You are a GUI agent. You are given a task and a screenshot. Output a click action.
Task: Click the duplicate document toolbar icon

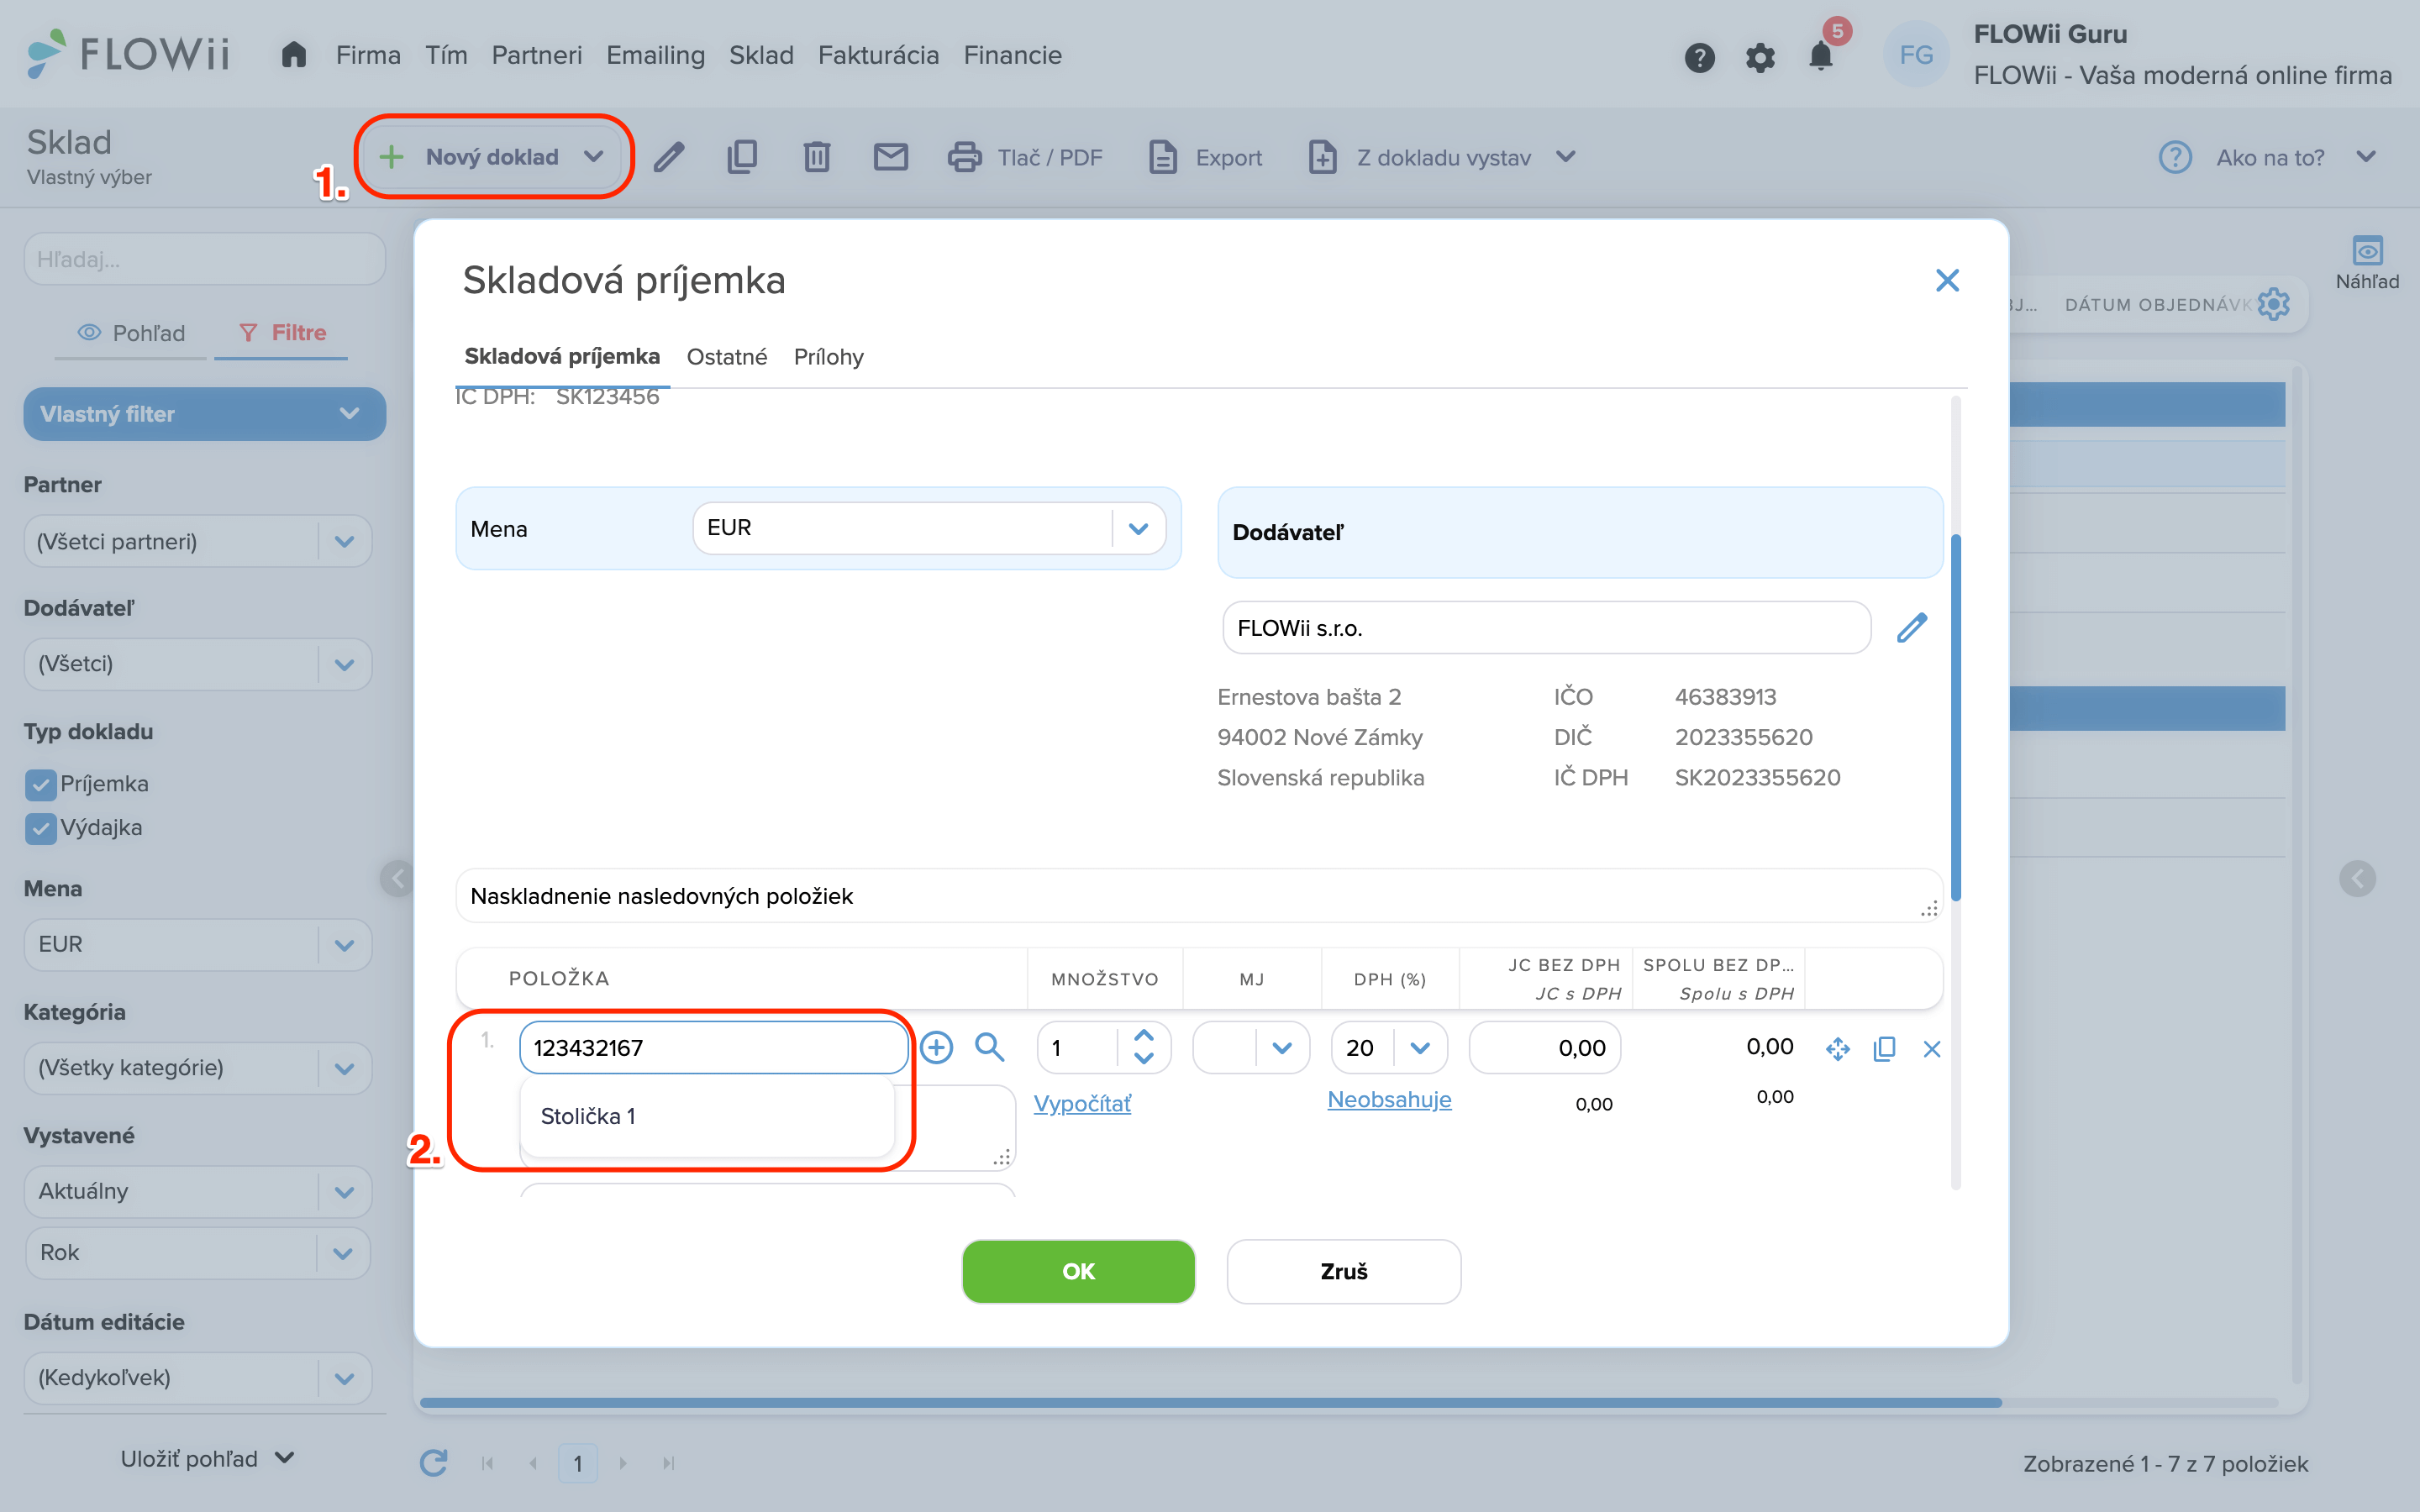pyautogui.click(x=742, y=157)
